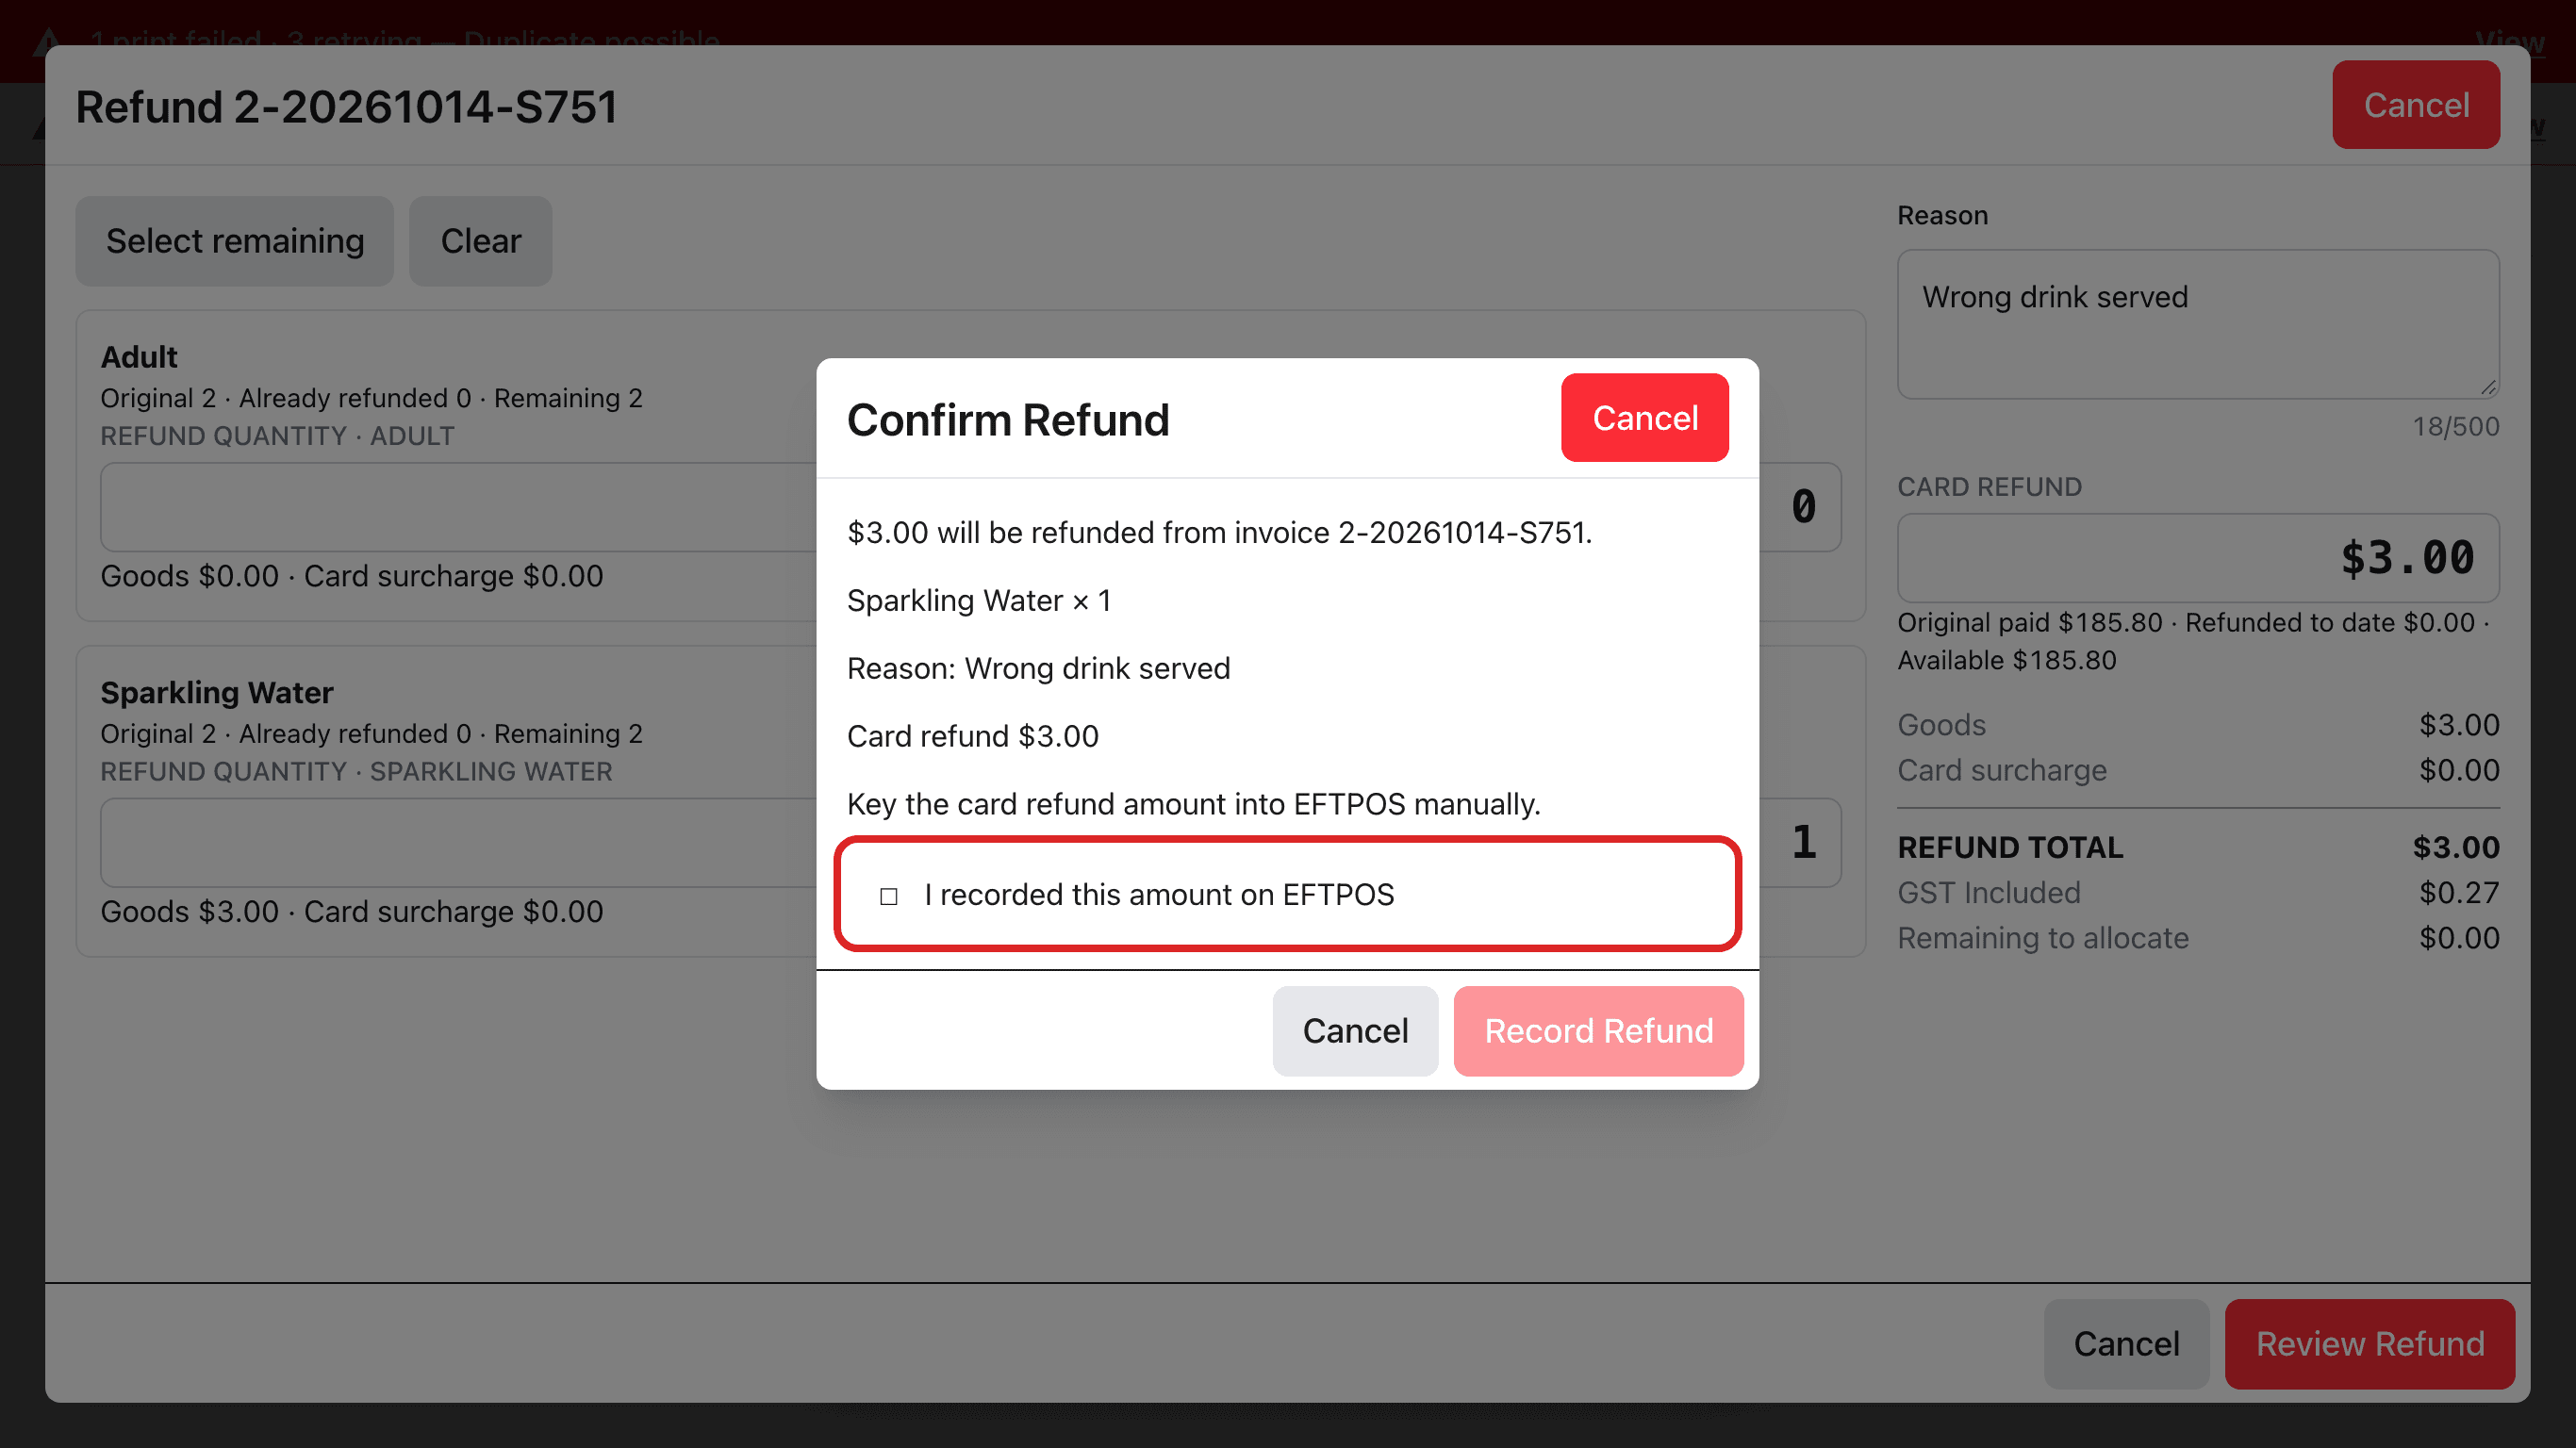Click the REFUND TOTAL $3.00 value

click(x=2455, y=847)
